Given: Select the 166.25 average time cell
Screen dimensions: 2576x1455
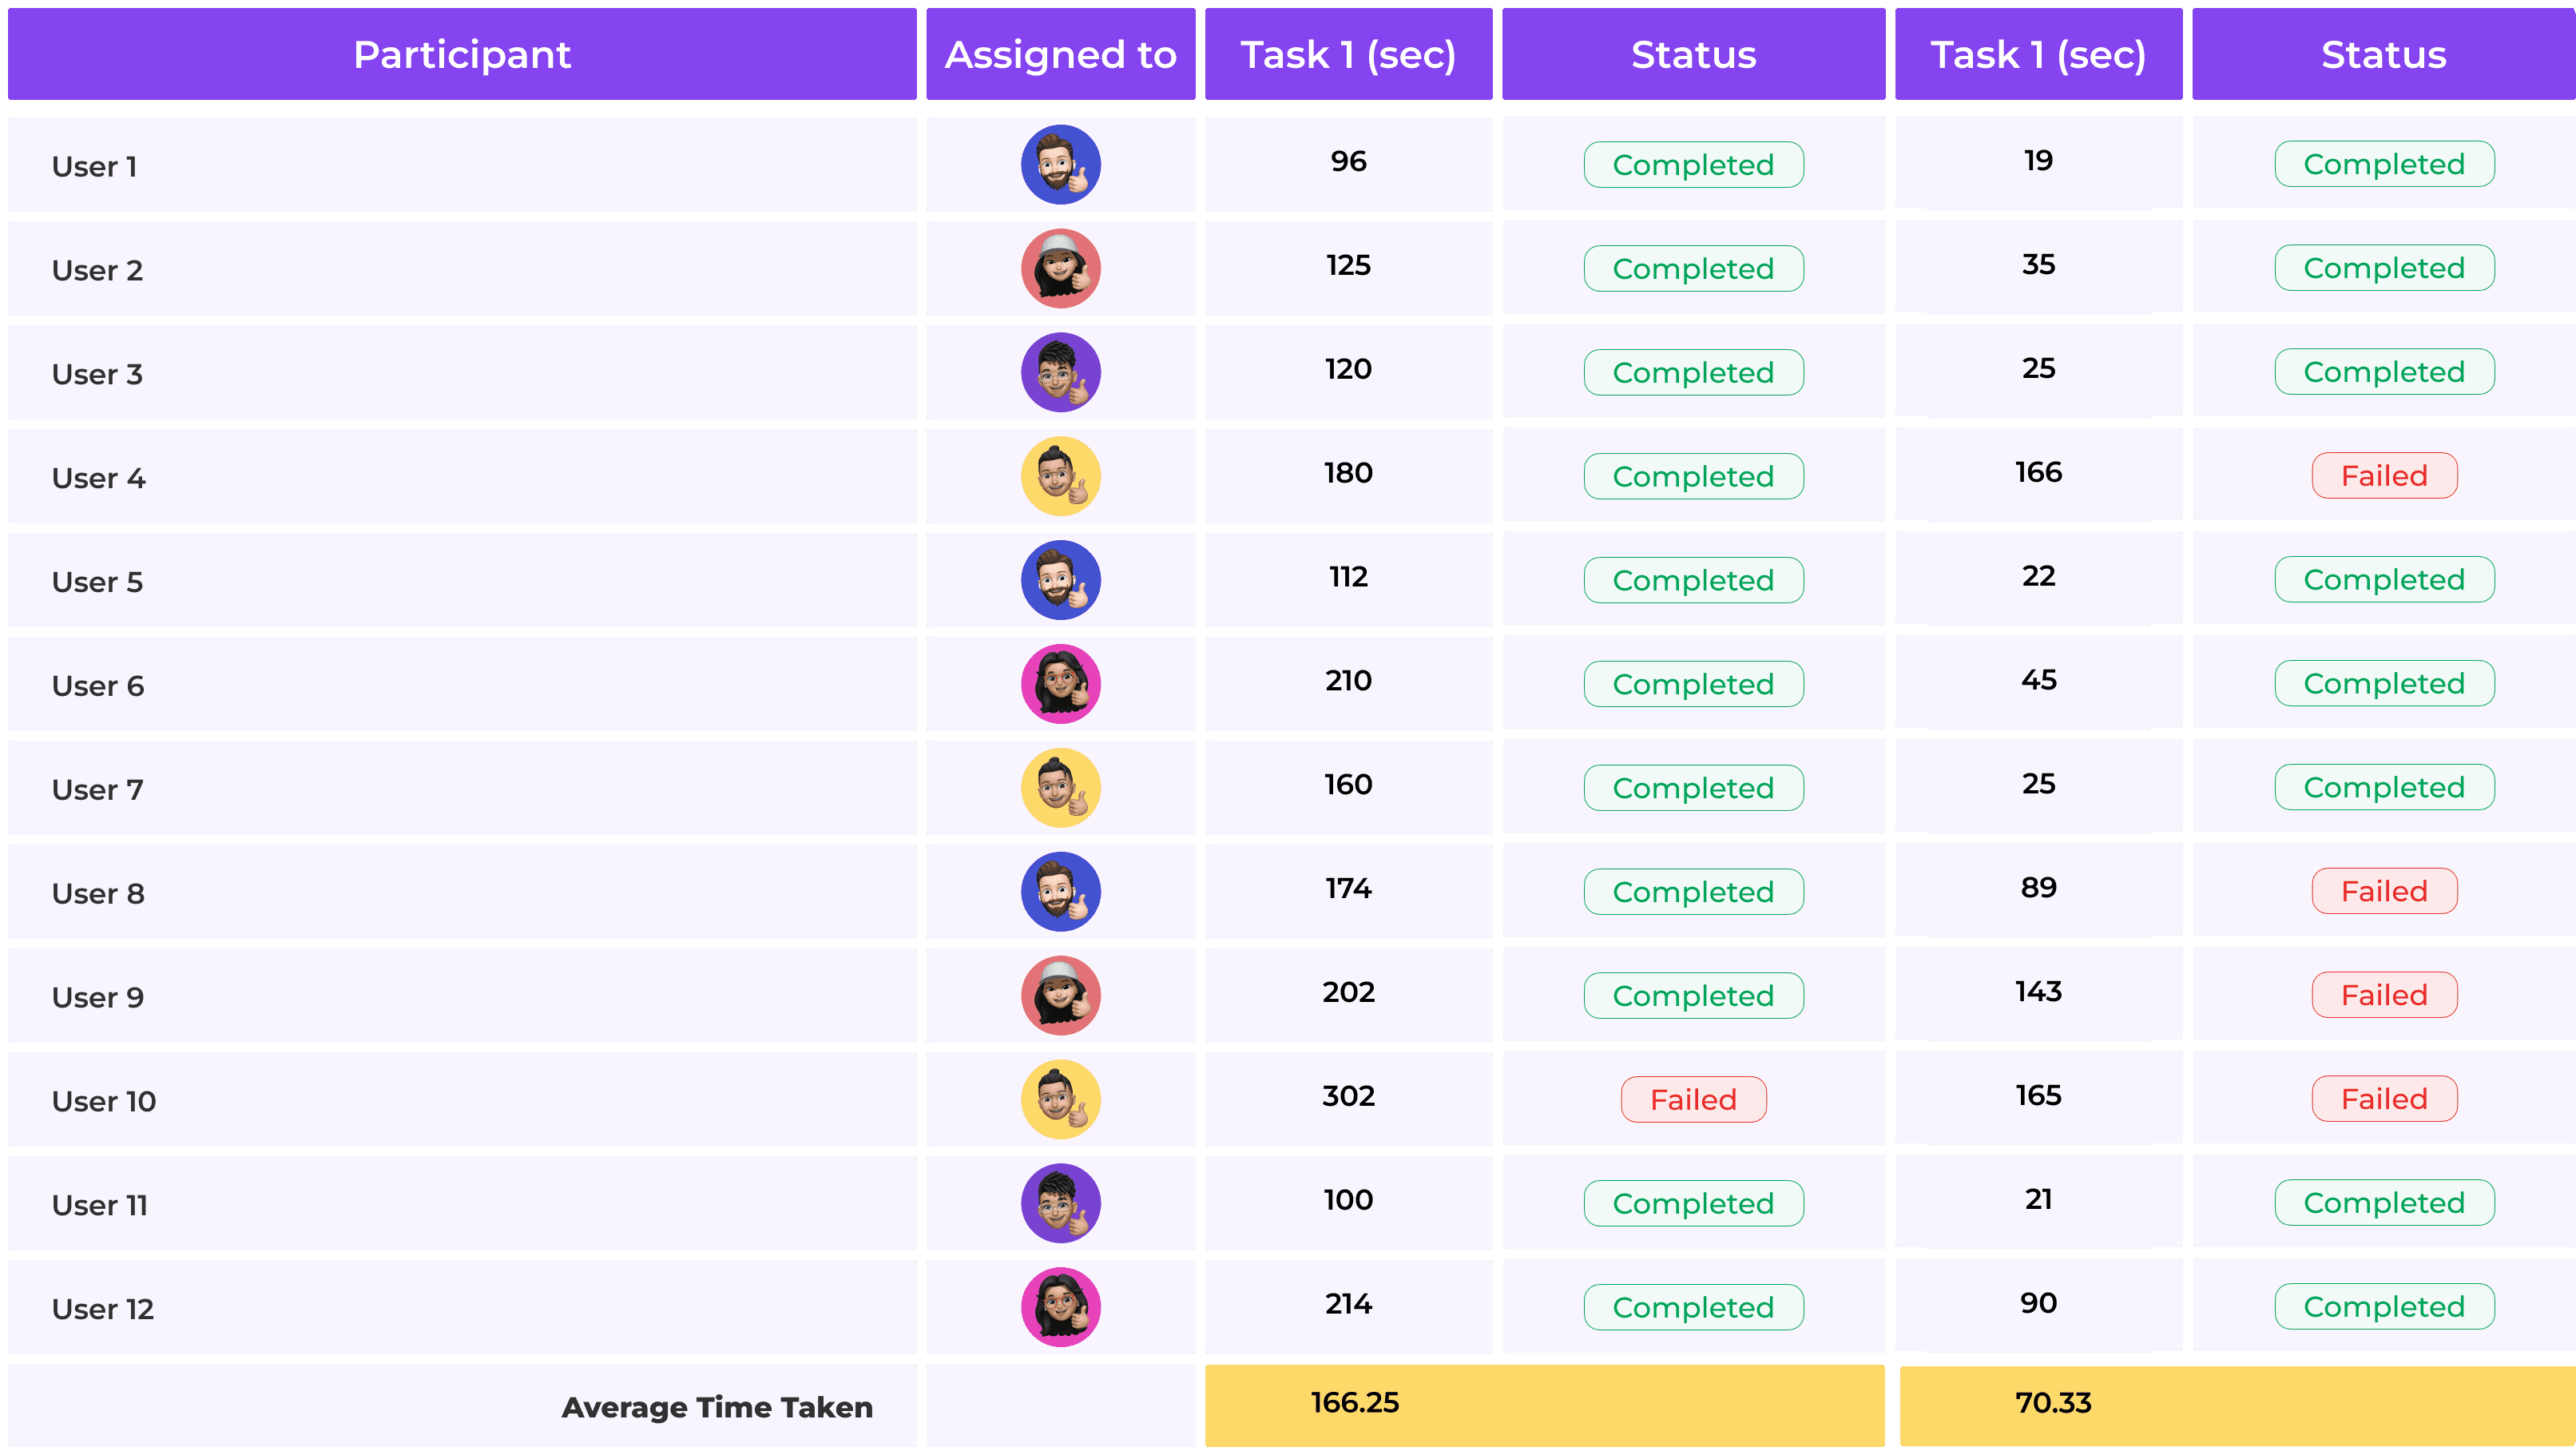Looking at the screenshot, I should click(x=1354, y=1403).
